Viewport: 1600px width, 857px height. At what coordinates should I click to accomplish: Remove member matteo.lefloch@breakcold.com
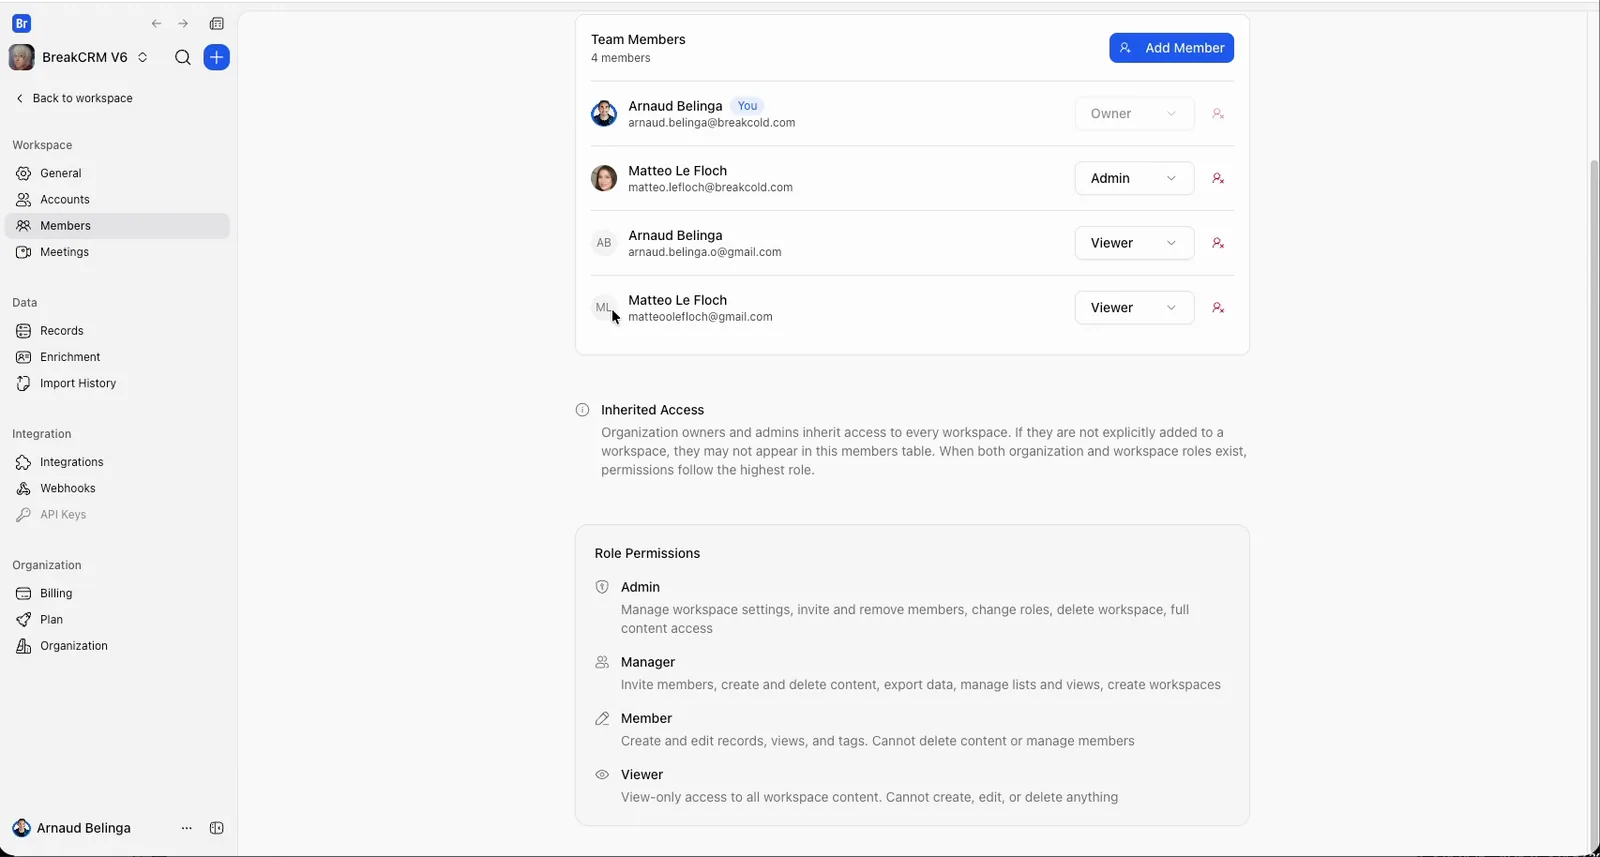(x=1218, y=178)
